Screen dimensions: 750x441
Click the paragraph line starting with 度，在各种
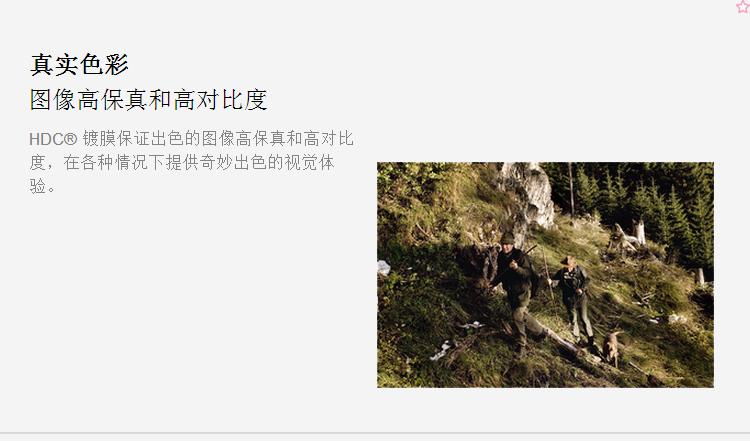[x=182, y=163]
